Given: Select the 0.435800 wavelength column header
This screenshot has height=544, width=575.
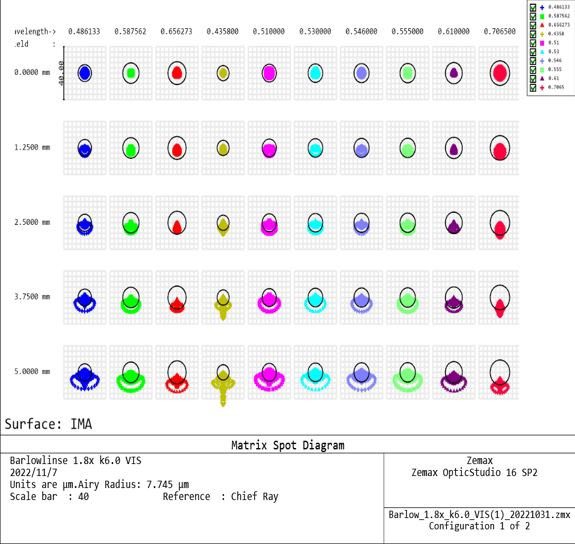Looking at the screenshot, I should click(223, 32).
